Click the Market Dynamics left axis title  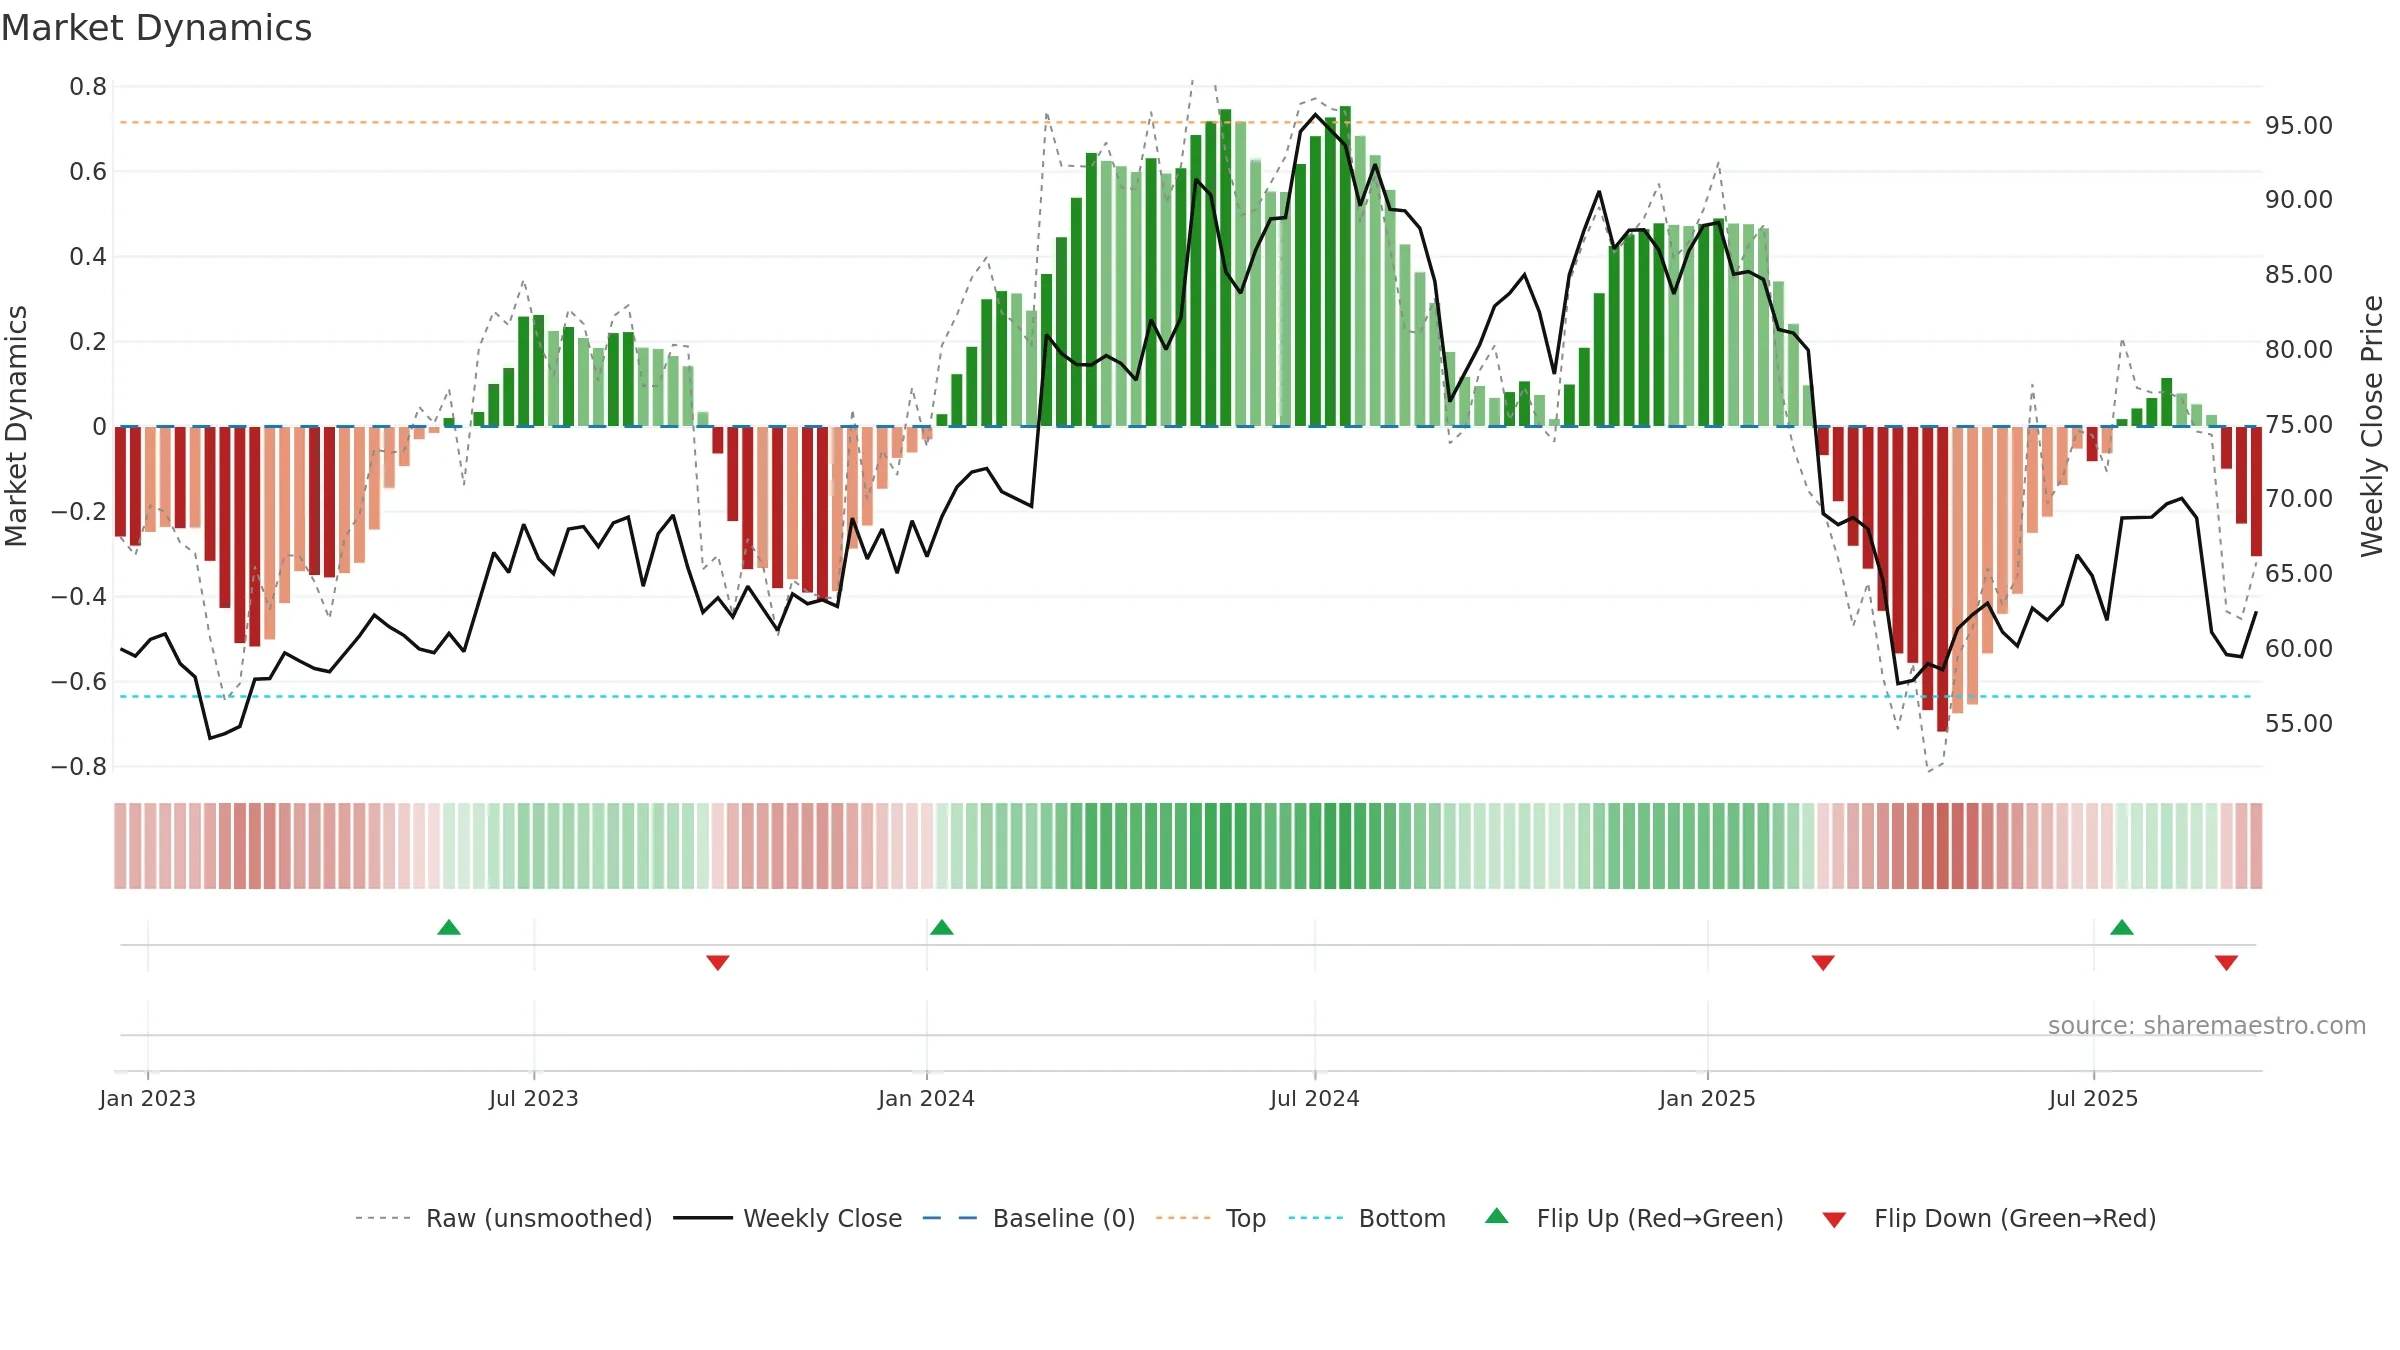pyautogui.click(x=17, y=426)
